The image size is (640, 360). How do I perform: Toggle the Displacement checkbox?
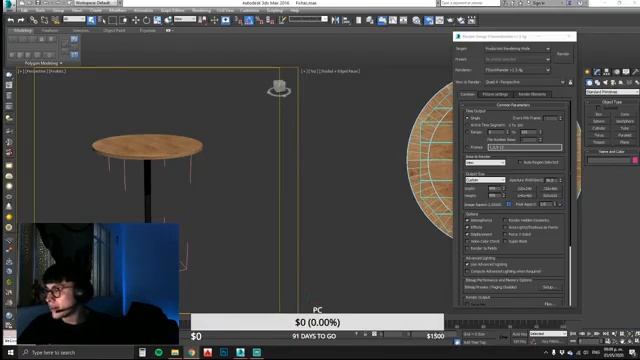pyautogui.click(x=467, y=234)
